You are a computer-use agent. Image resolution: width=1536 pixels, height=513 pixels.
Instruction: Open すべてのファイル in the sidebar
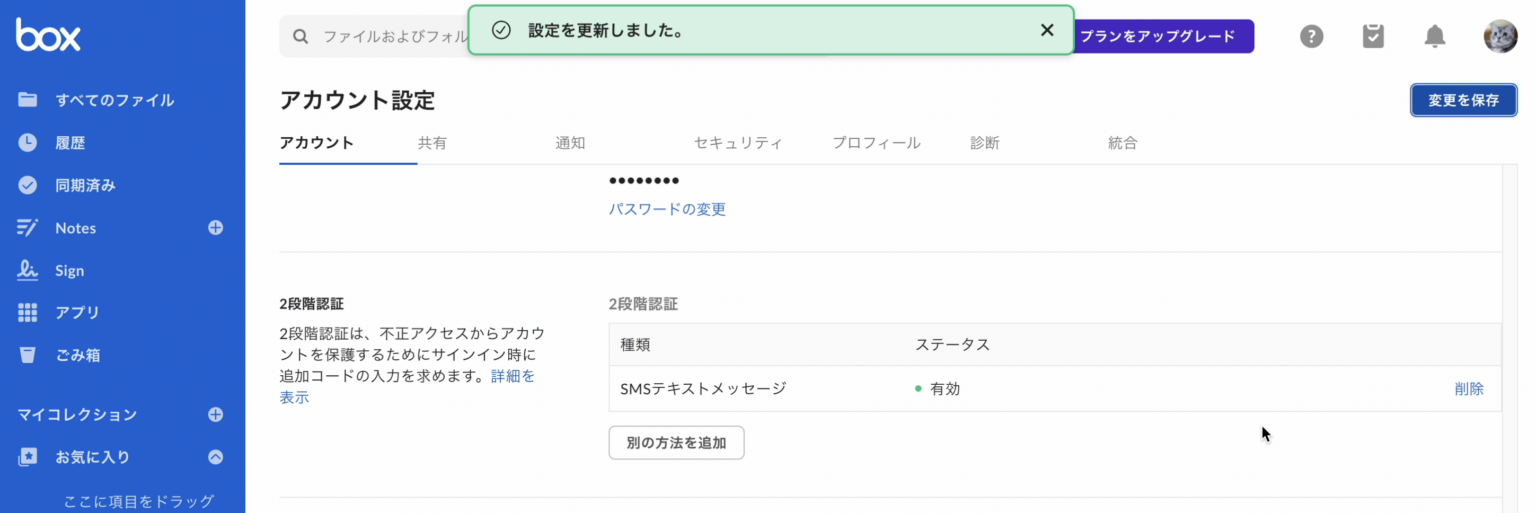click(x=114, y=100)
